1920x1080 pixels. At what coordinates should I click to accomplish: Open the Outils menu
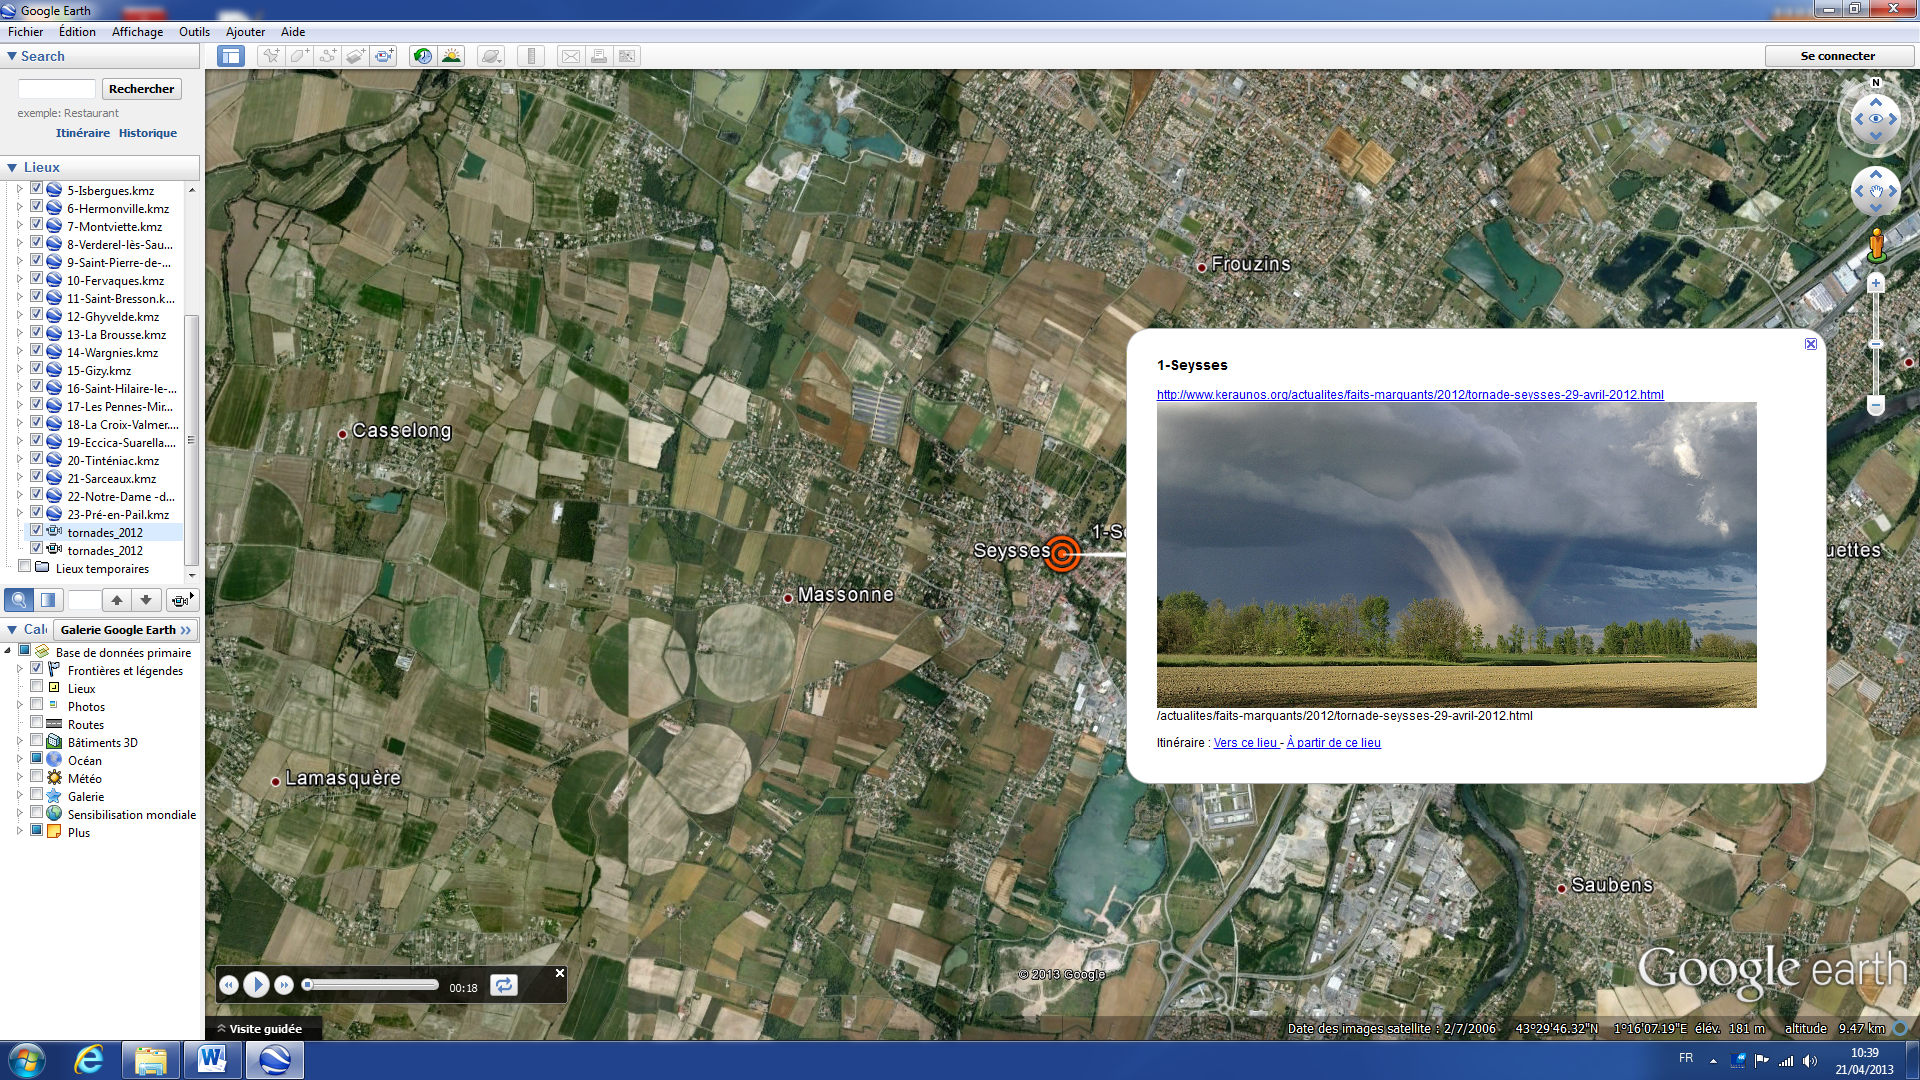tap(194, 32)
